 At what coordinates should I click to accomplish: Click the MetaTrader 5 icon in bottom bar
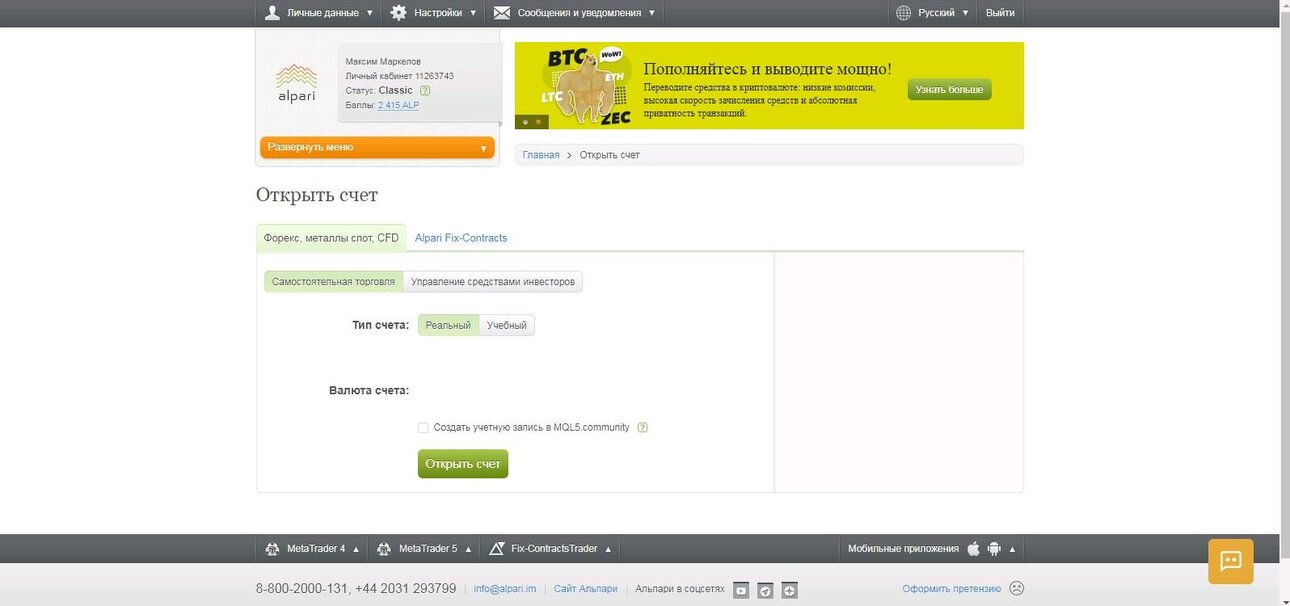[385, 549]
